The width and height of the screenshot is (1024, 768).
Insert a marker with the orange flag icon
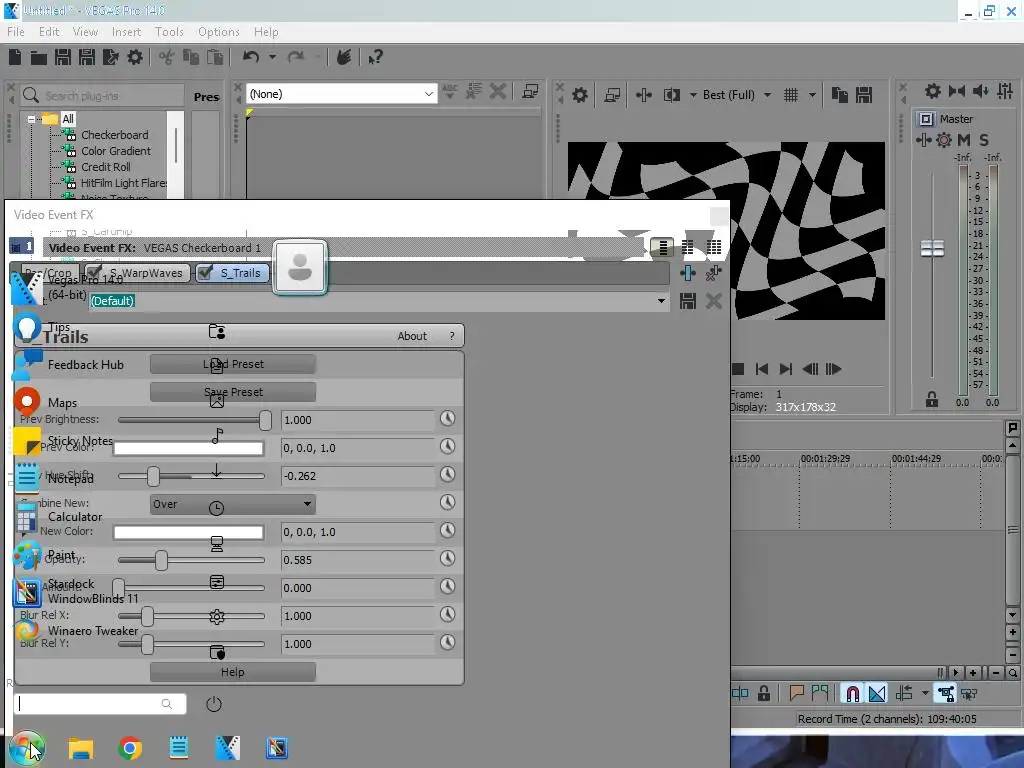(x=796, y=693)
